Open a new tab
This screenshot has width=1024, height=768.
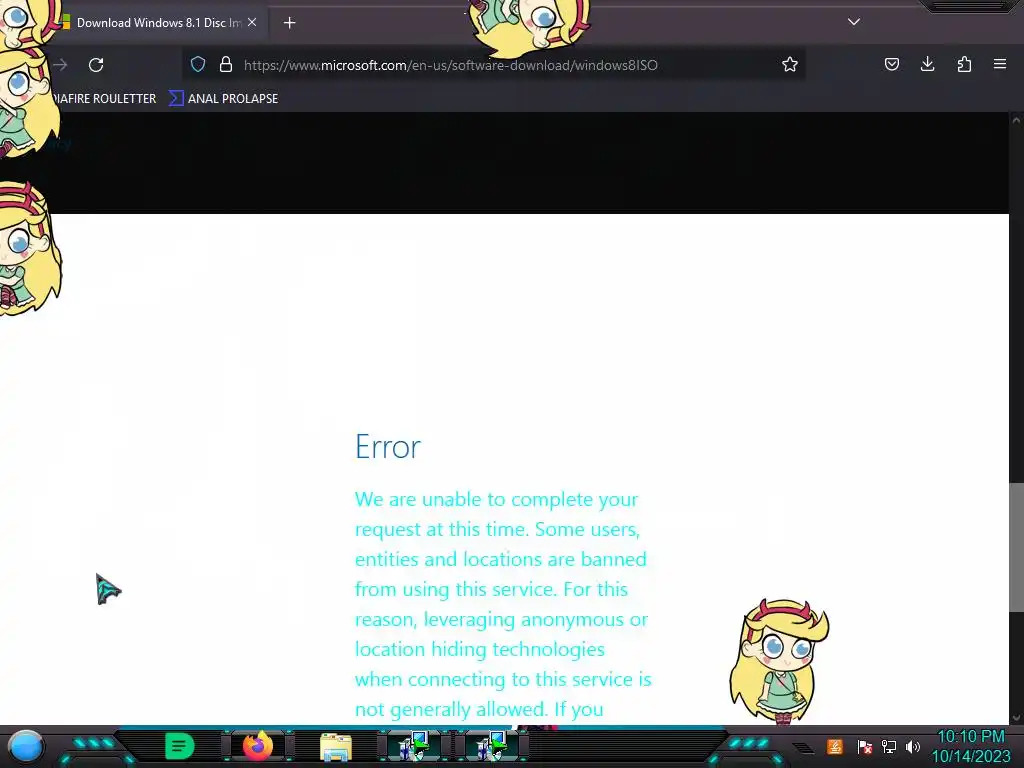(x=289, y=23)
